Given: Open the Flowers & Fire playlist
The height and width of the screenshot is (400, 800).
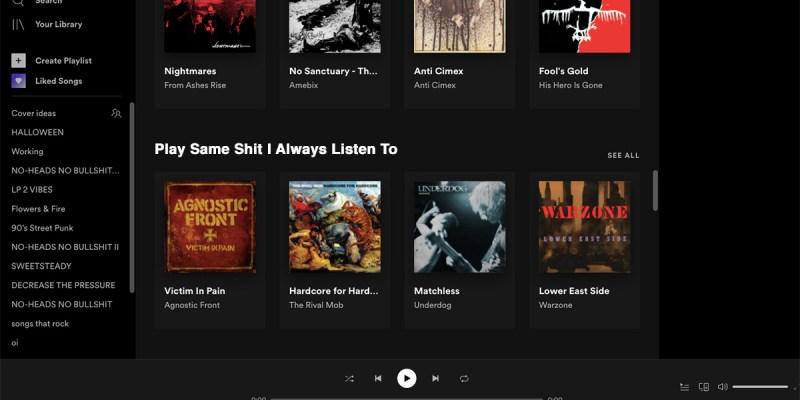Looking at the screenshot, I should coord(38,209).
